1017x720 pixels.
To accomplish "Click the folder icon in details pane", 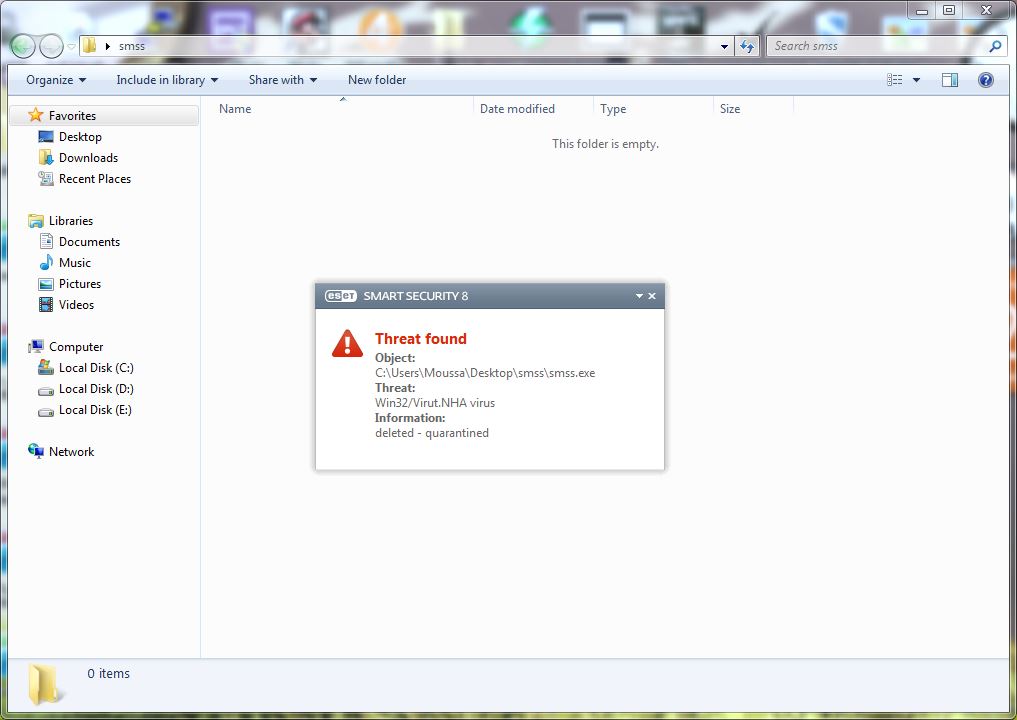I will click(45, 684).
